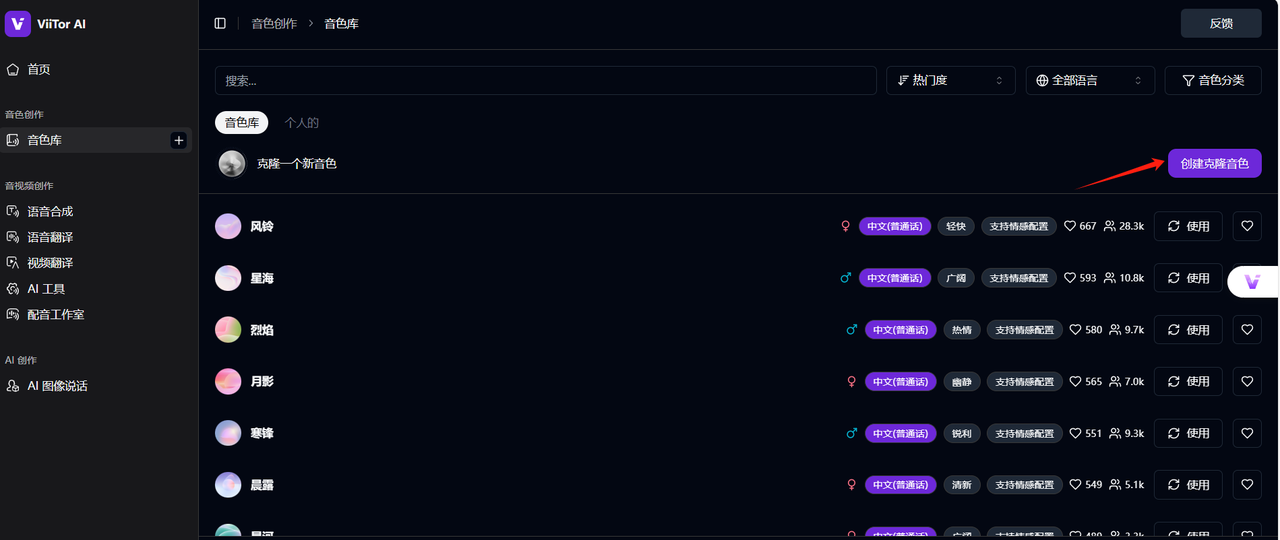Image resolution: width=1280 pixels, height=540 pixels.
Task: Favorite the 风铃 voice with heart button
Action: [1247, 226]
